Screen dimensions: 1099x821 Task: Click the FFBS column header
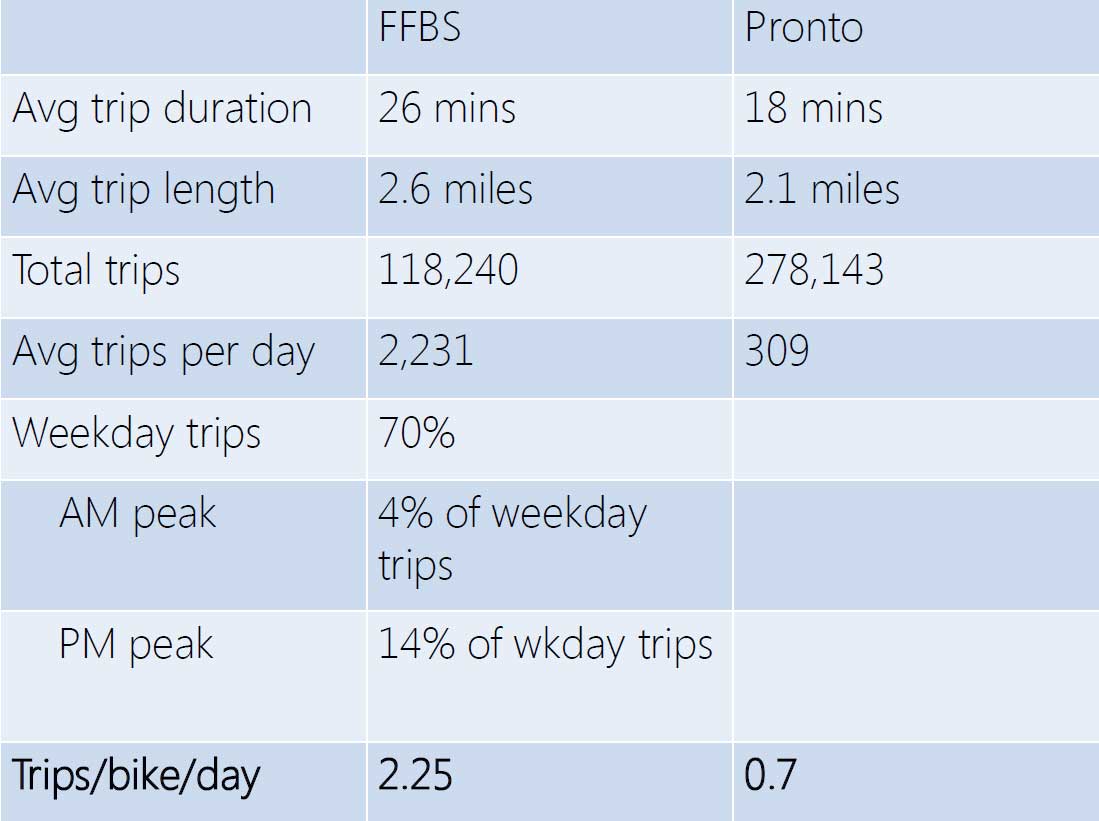click(x=419, y=28)
